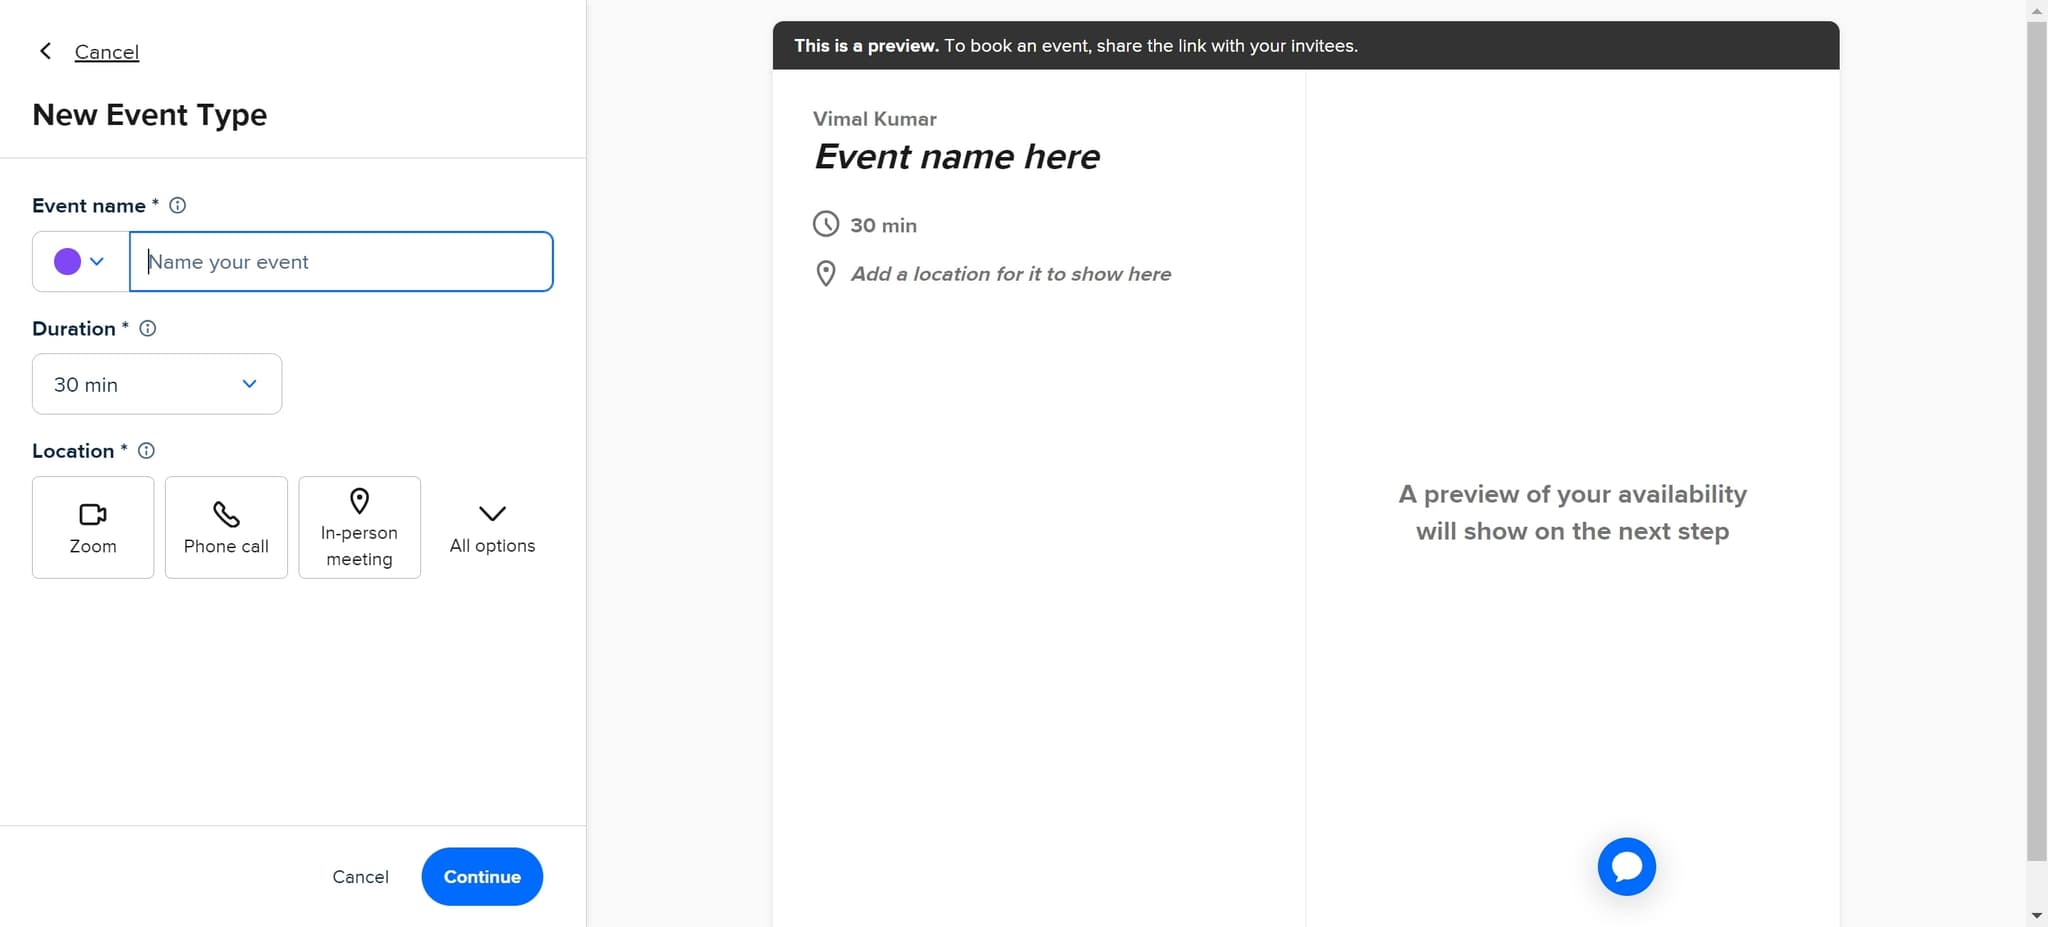Click the location pin in the preview
The image size is (2048, 927).
[824, 273]
